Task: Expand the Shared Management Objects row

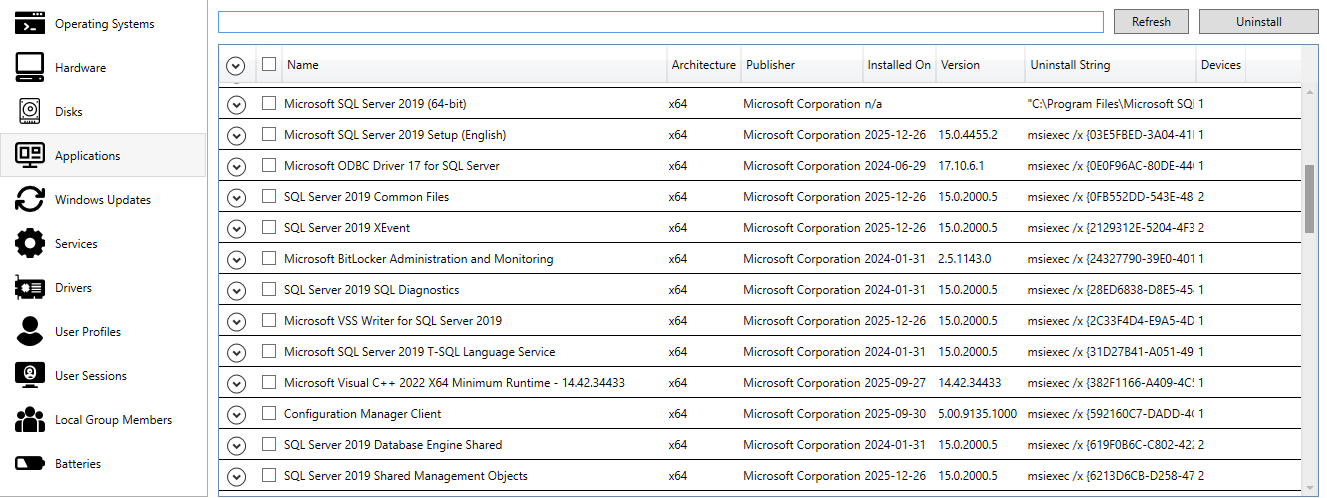Action: [236, 477]
